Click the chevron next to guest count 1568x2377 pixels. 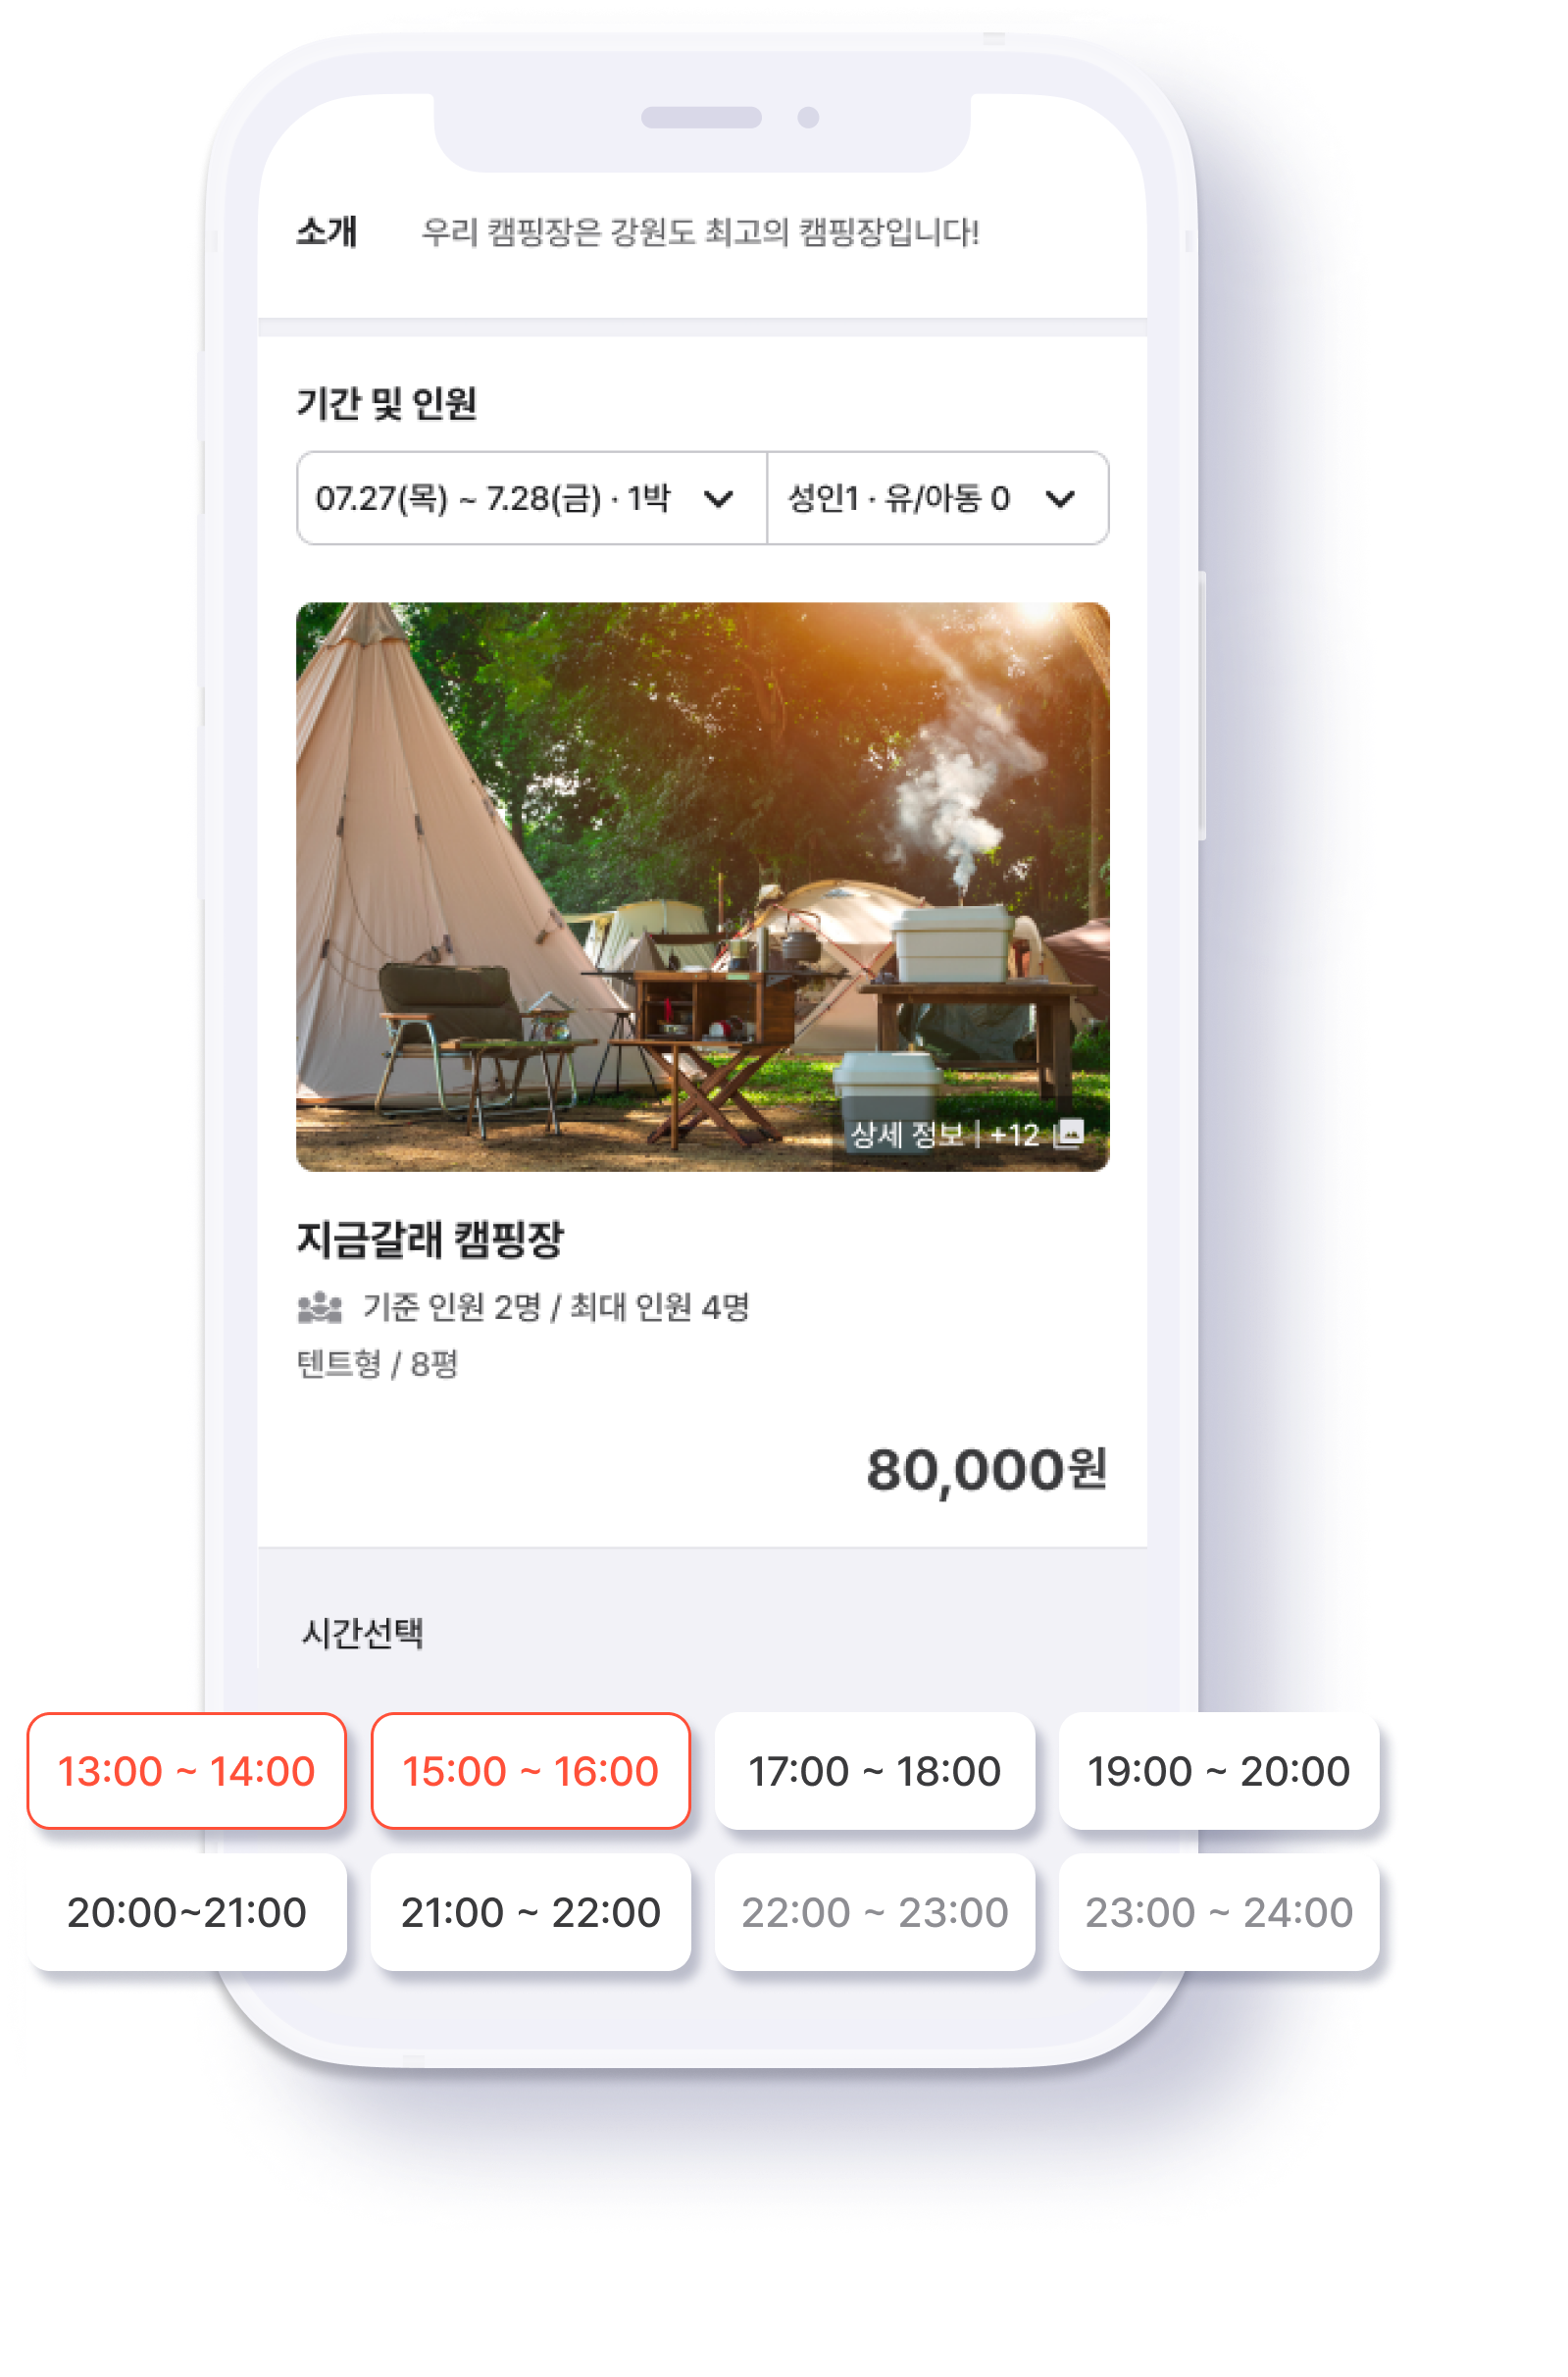click(x=1060, y=498)
